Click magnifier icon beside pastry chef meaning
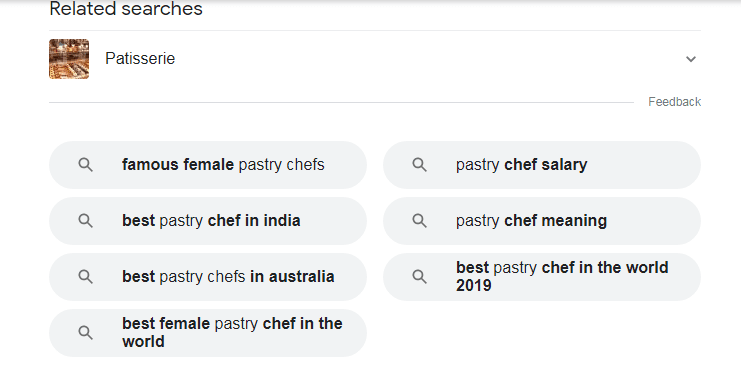Viewport: 741px width, 388px height. (420, 221)
